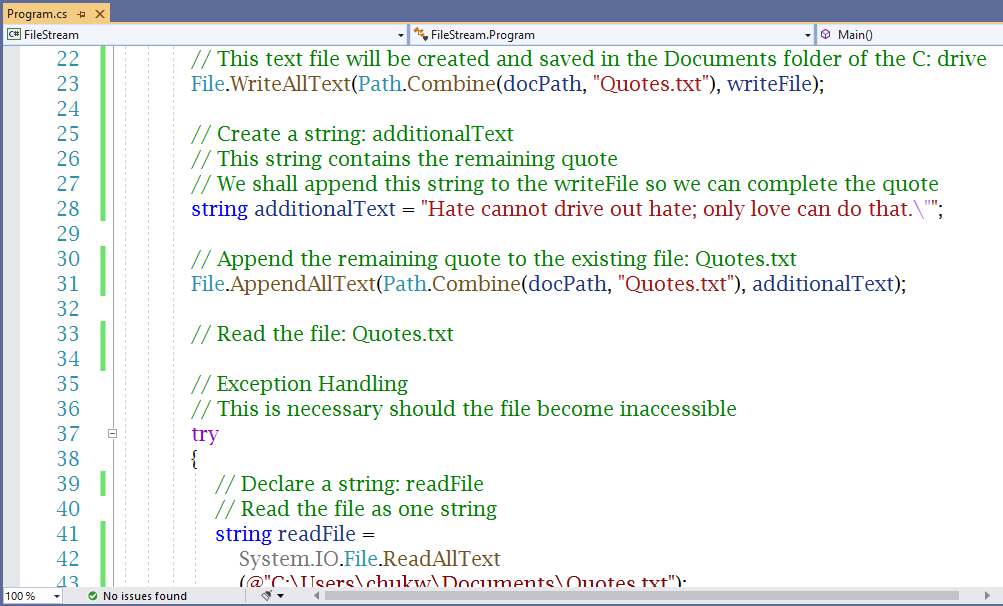Run Code Cleanup using the broom icon
This screenshot has height=606, width=1003.
click(x=265, y=595)
